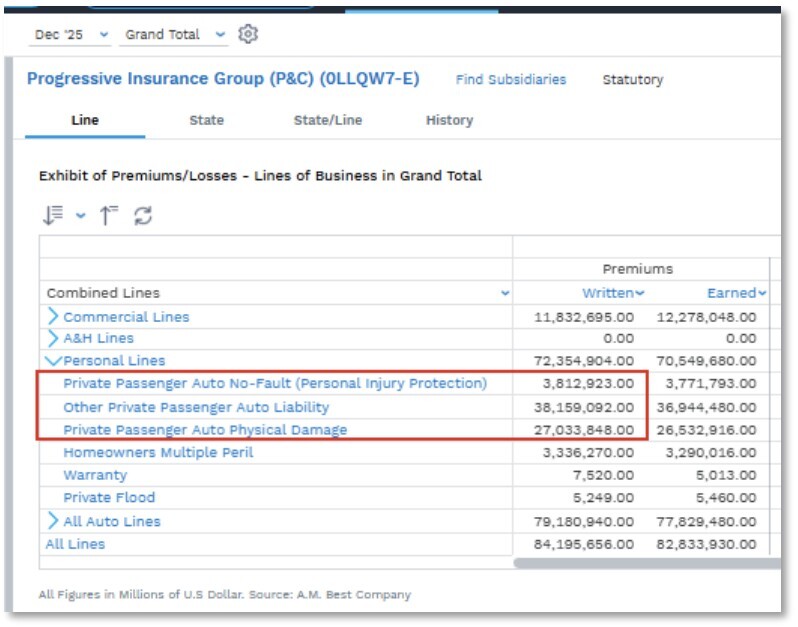The width and height of the screenshot is (798, 627).
Task: Open the A&H Lines link
Action: [x=98, y=338]
